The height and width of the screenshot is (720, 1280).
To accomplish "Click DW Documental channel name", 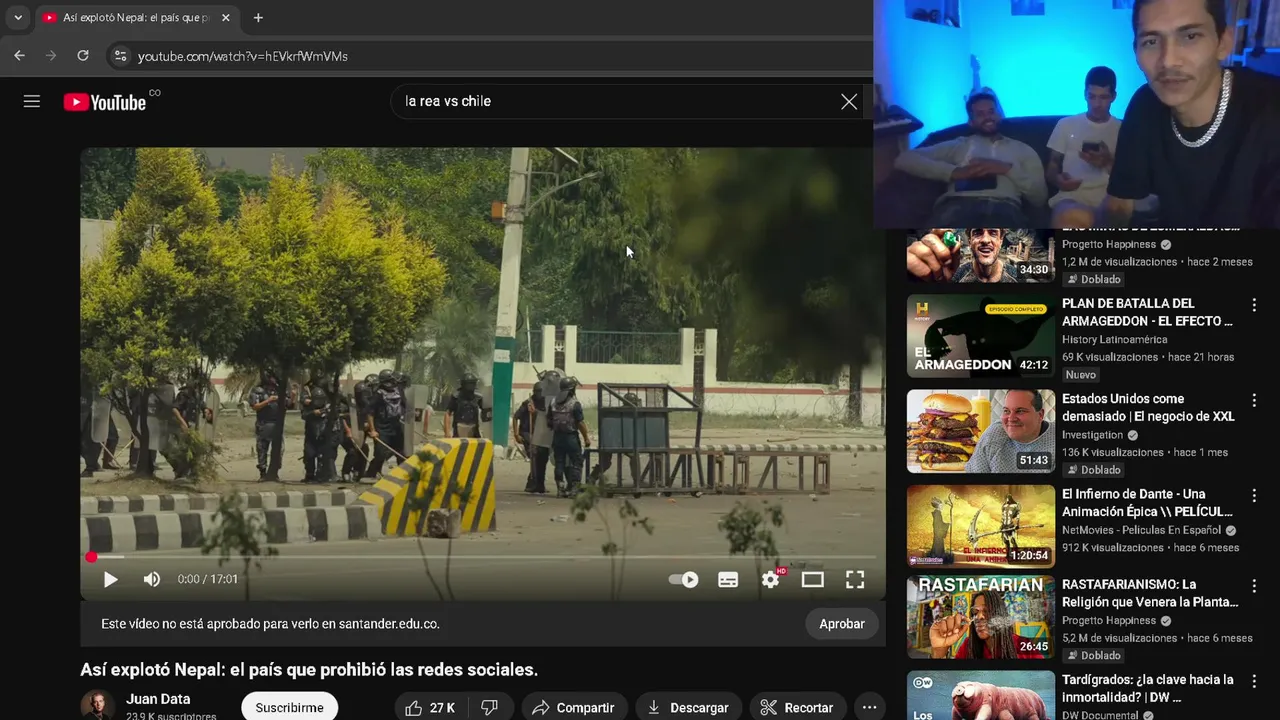I will (x=1100, y=715).
